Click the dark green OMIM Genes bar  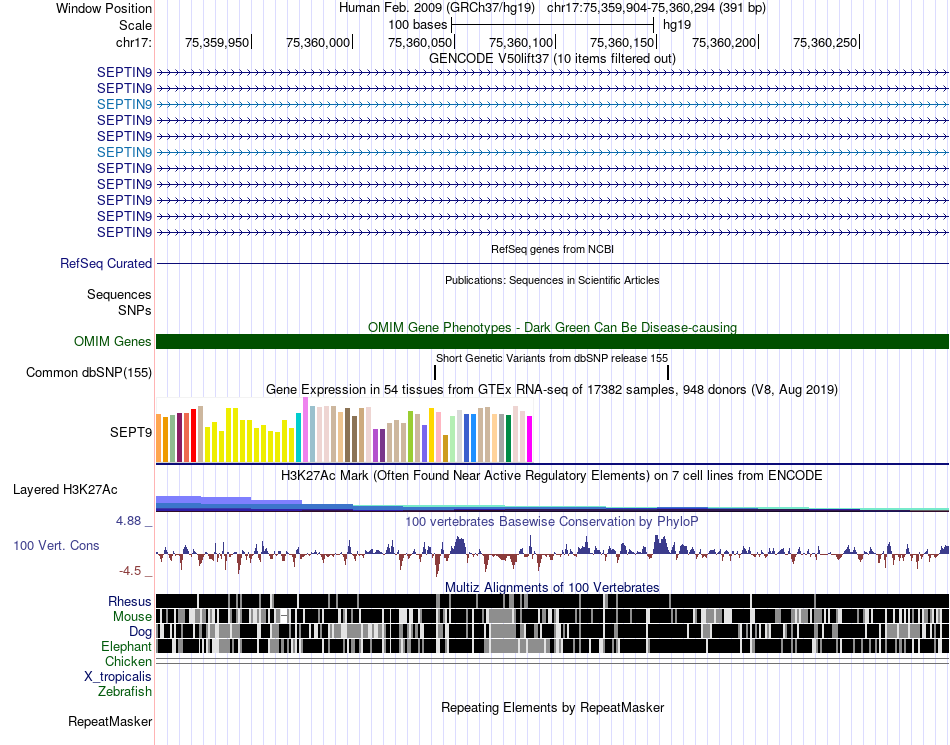pos(553,342)
